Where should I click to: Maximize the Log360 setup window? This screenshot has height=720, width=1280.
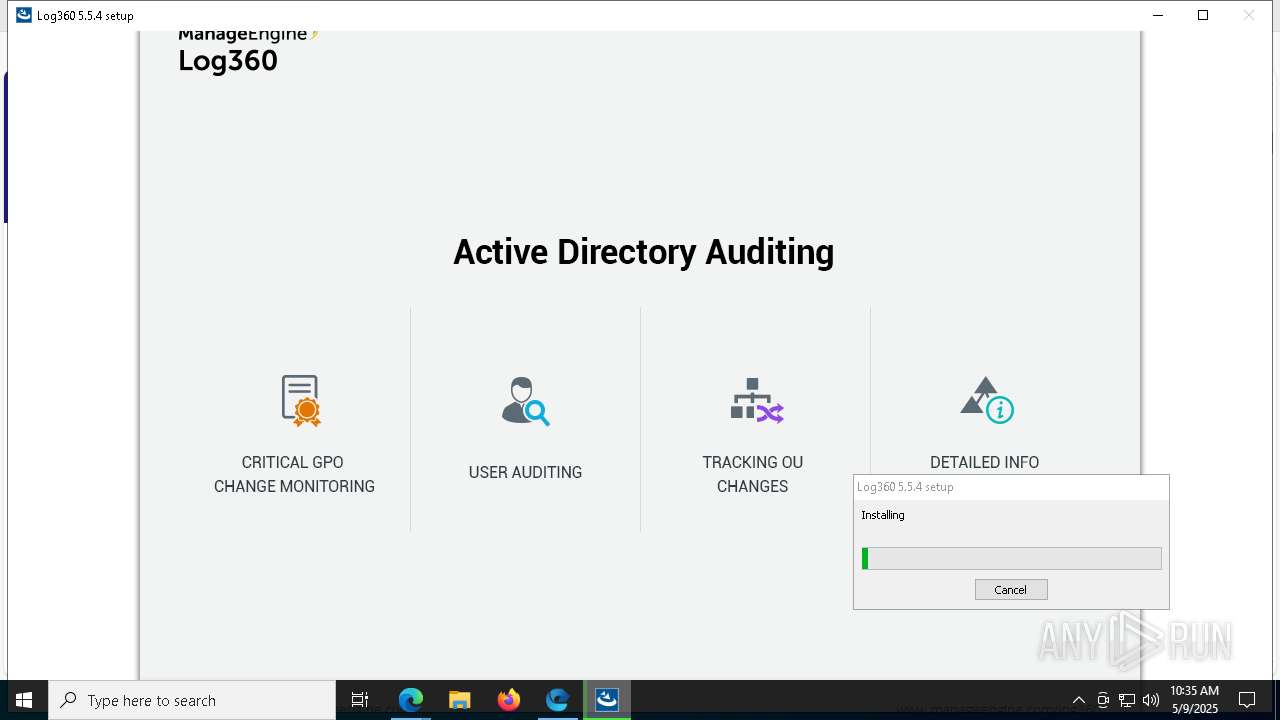point(1203,15)
